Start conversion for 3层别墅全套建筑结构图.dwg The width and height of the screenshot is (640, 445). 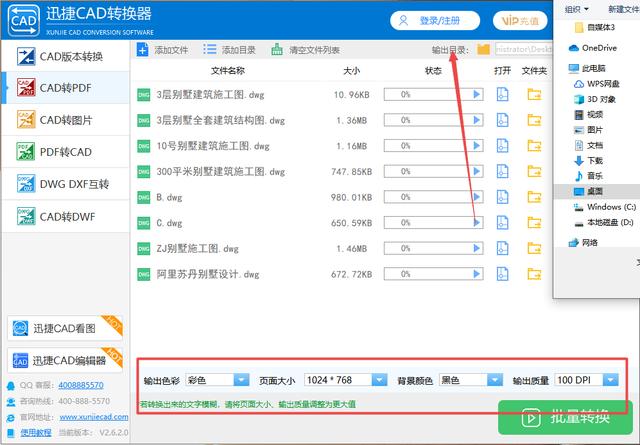tap(477, 120)
